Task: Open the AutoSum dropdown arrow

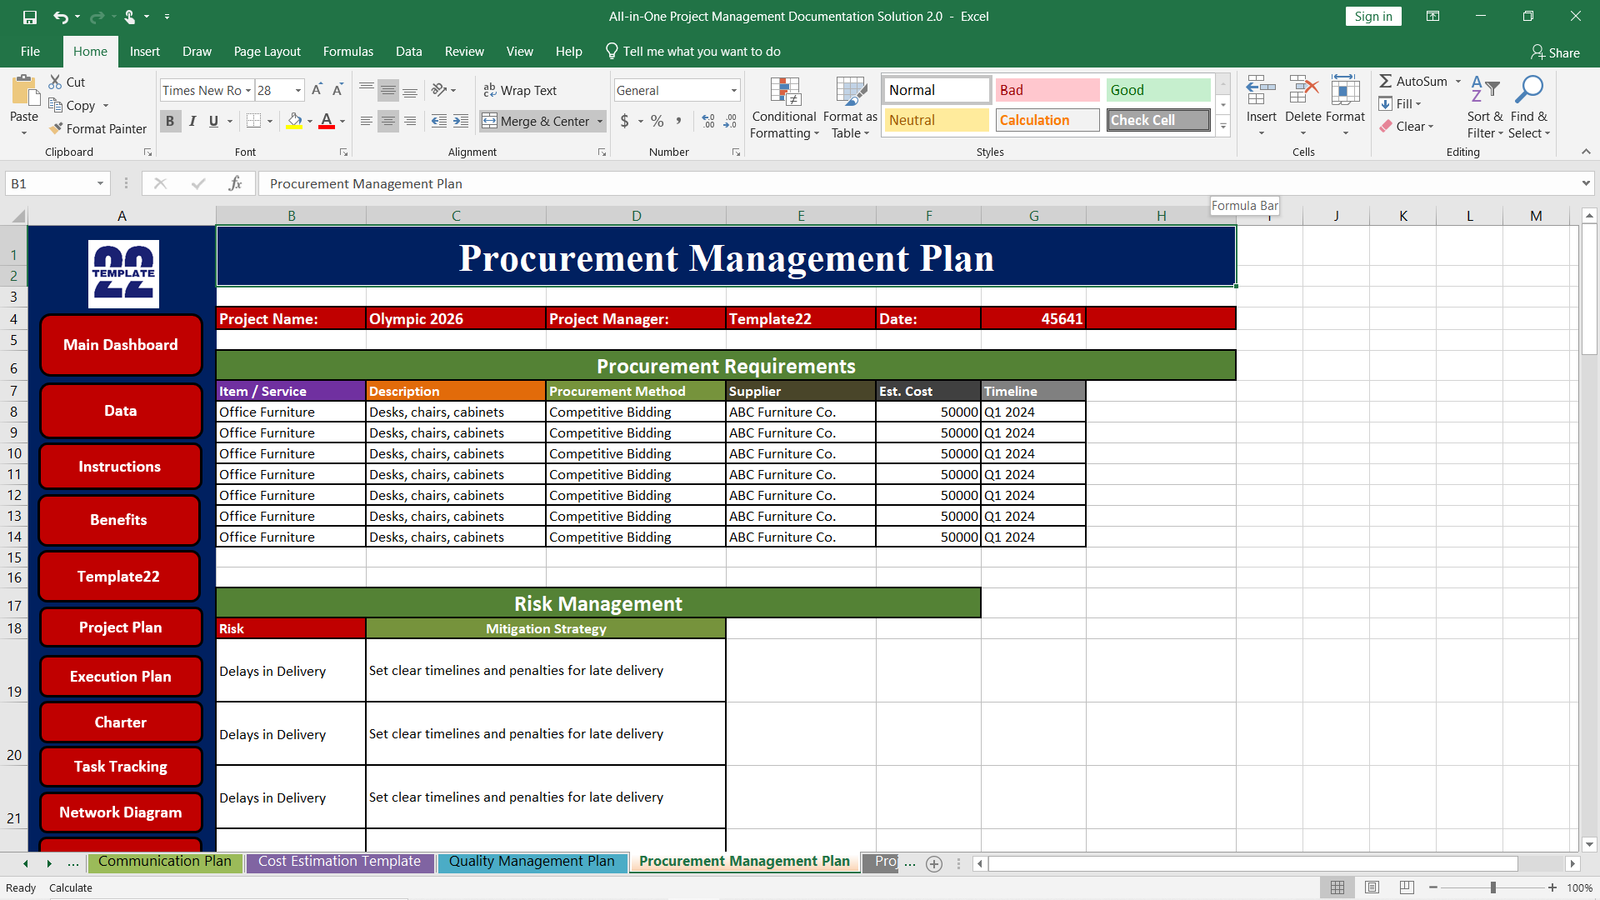Action: [1458, 81]
